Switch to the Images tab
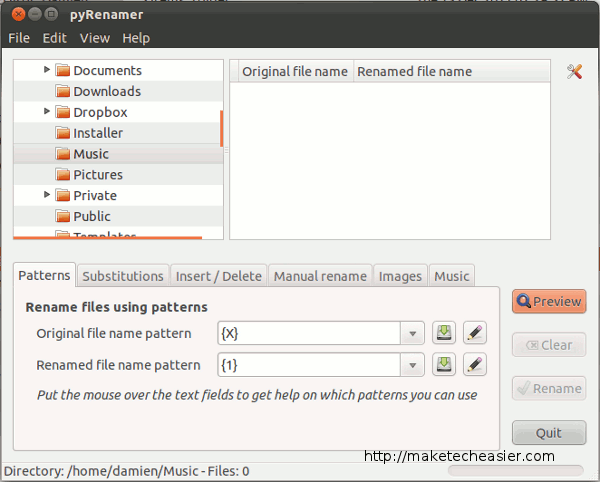This screenshot has height=482, width=600. (x=400, y=276)
